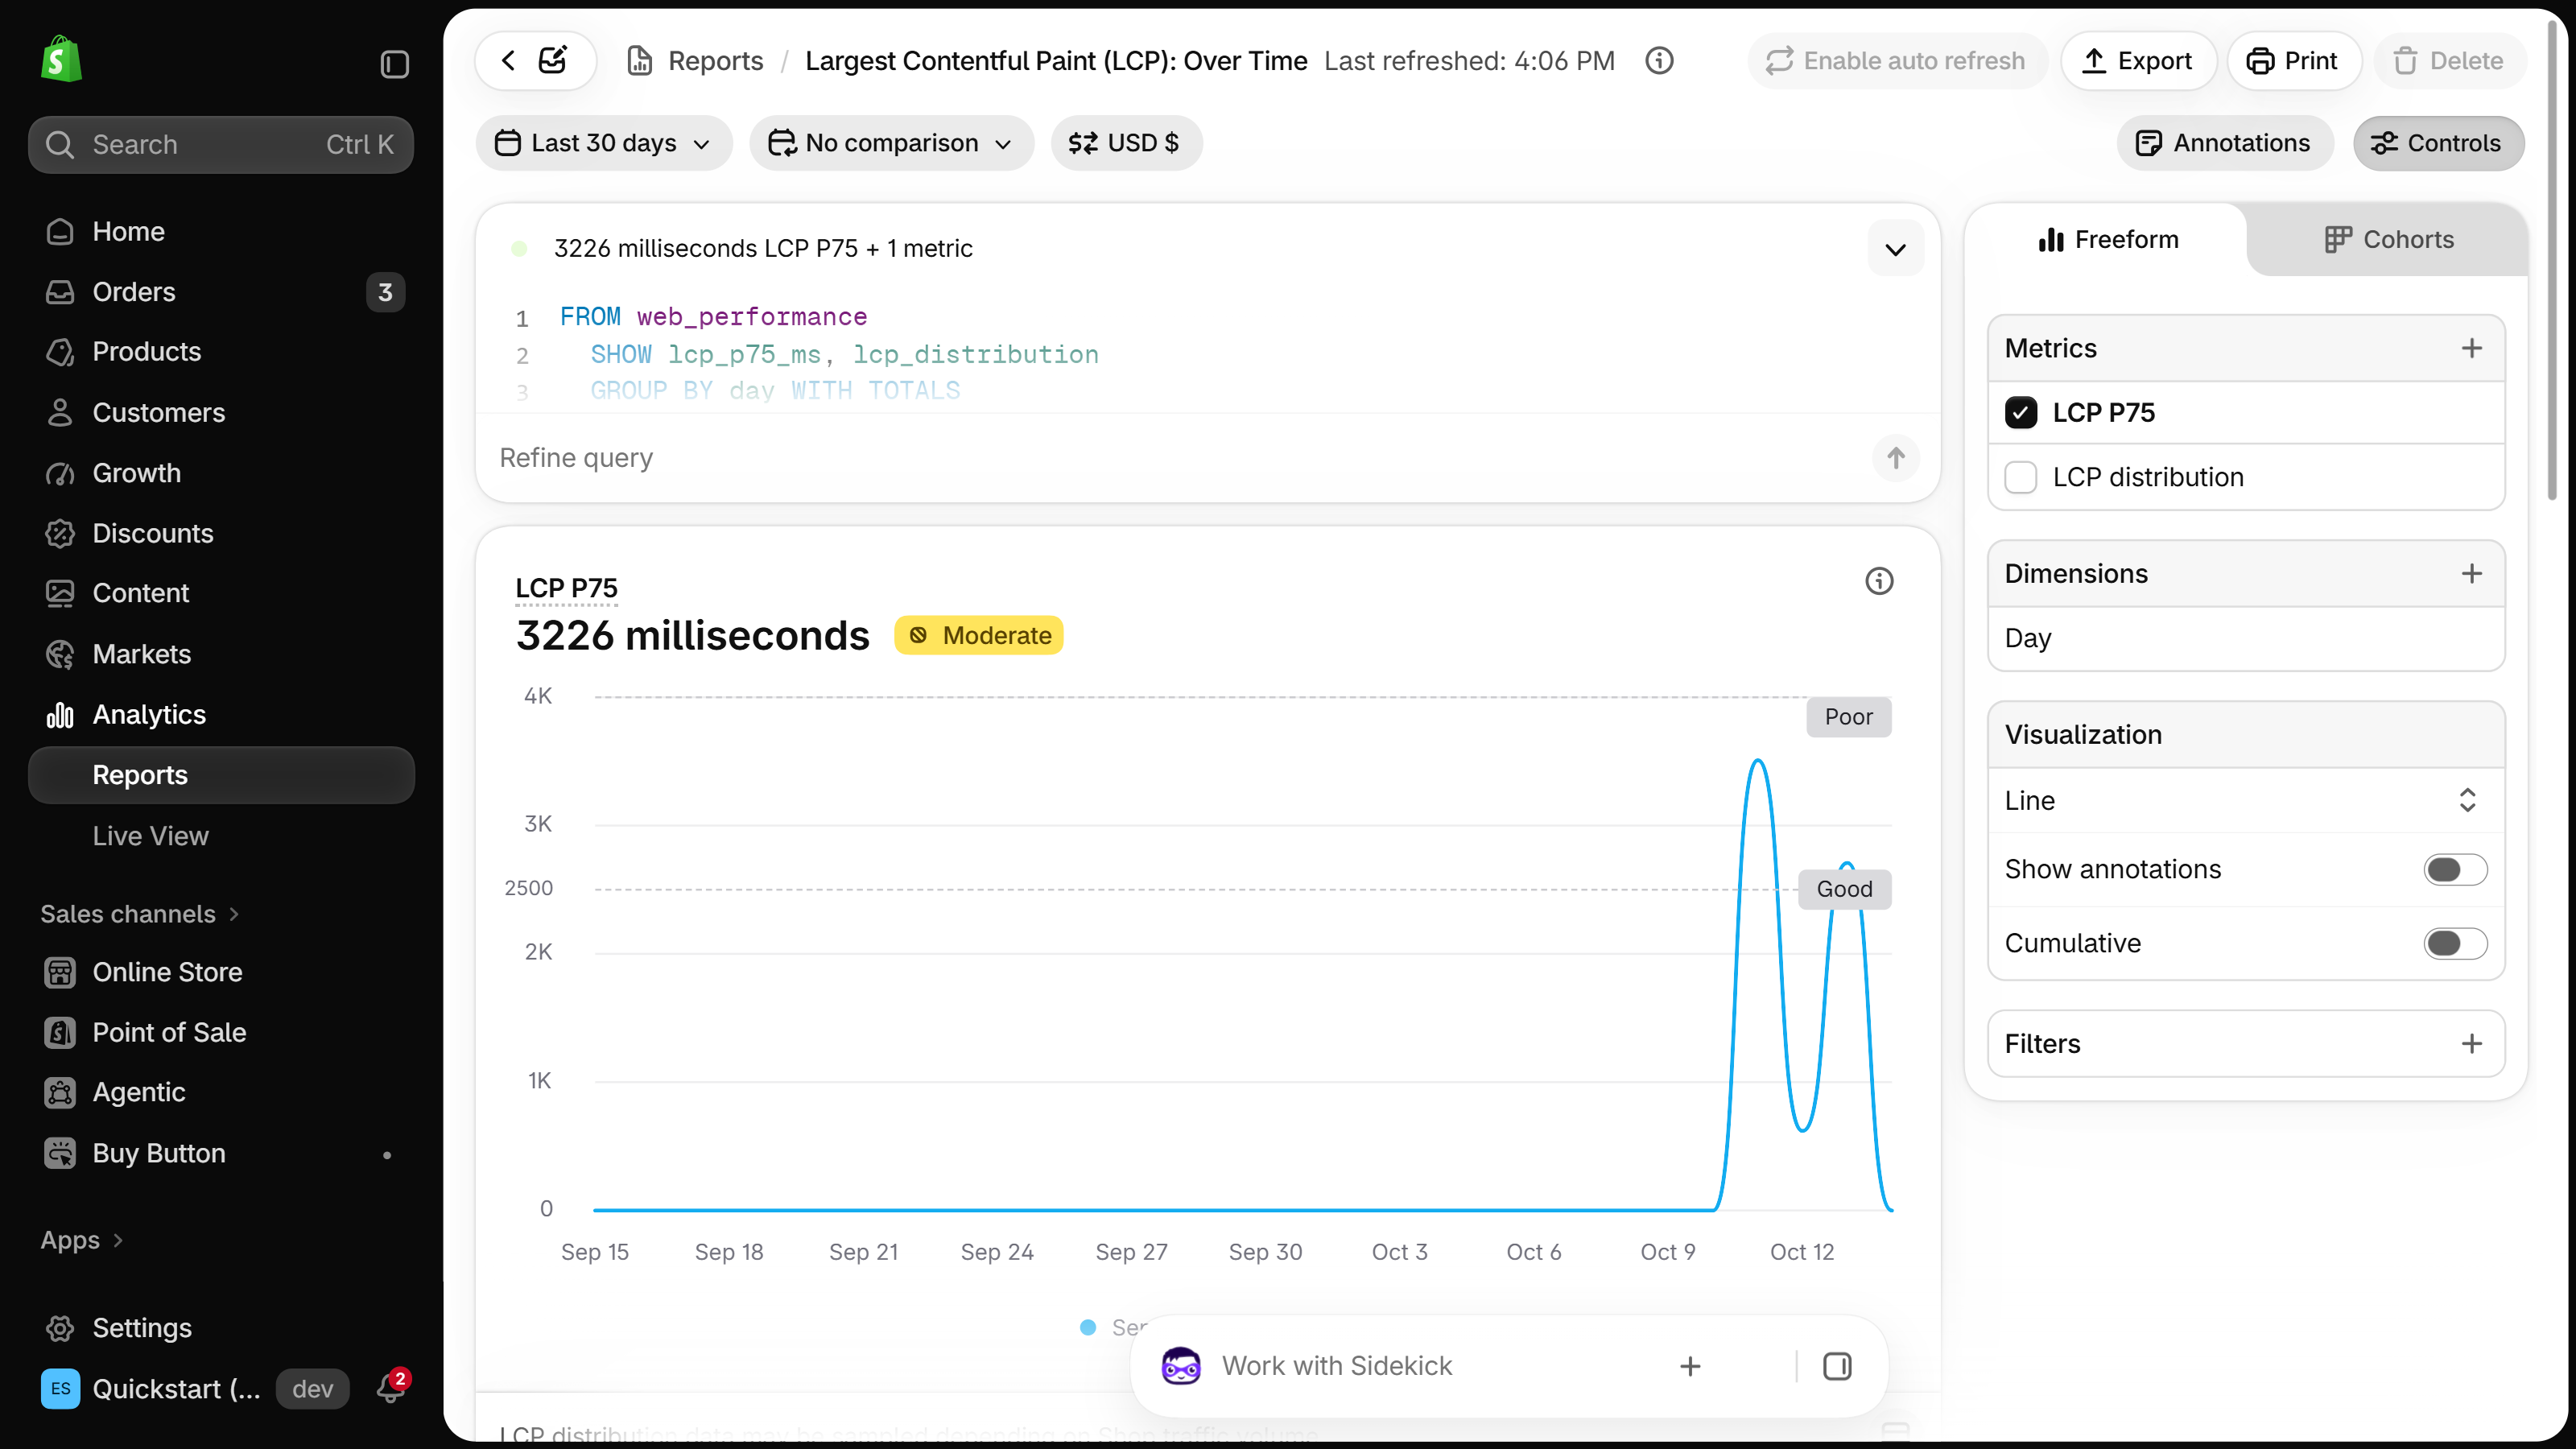Screen dimensions: 2576x1449
Task: Click the Growth gauge icon
Action: (x=60, y=473)
